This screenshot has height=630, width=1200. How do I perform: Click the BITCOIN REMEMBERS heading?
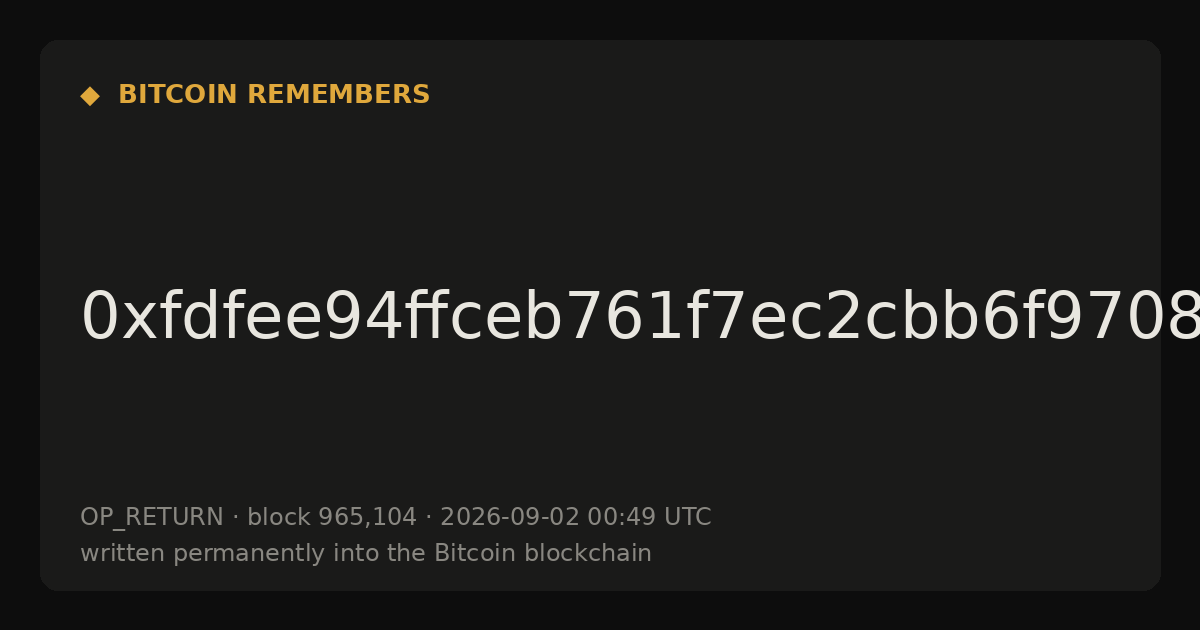(x=274, y=95)
